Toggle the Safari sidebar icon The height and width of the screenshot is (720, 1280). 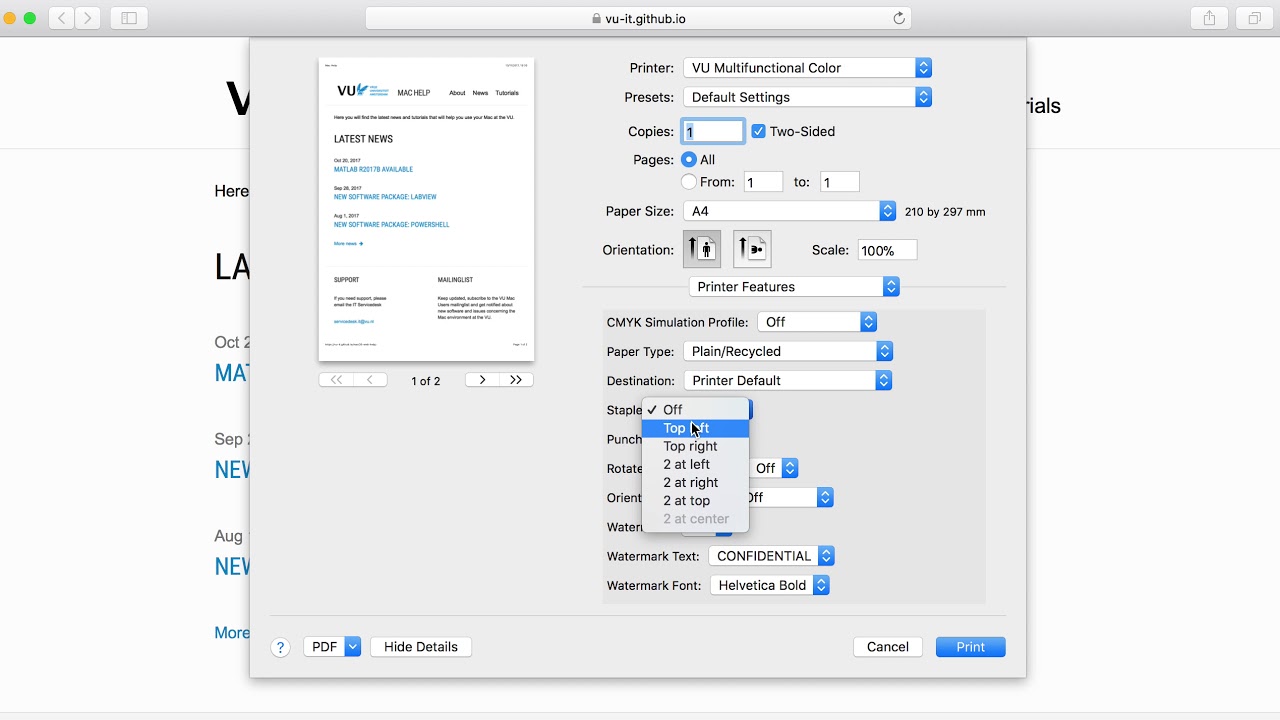pyautogui.click(x=129, y=18)
